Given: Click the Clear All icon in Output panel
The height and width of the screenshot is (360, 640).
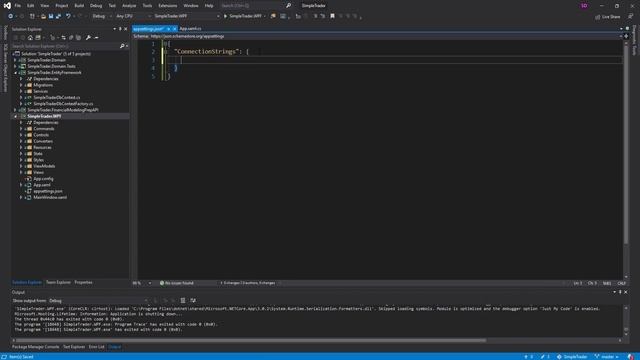Looking at the screenshot, I should tap(183, 300).
